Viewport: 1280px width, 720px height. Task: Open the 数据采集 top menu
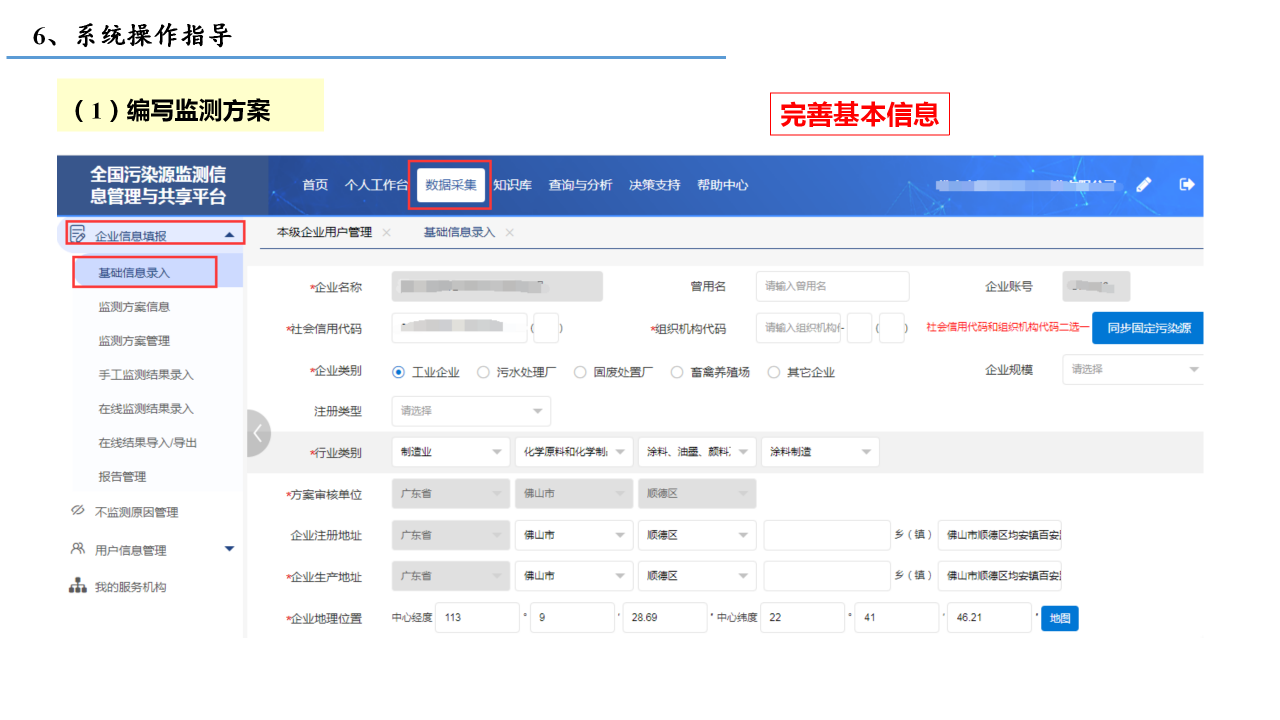[x=450, y=185]
